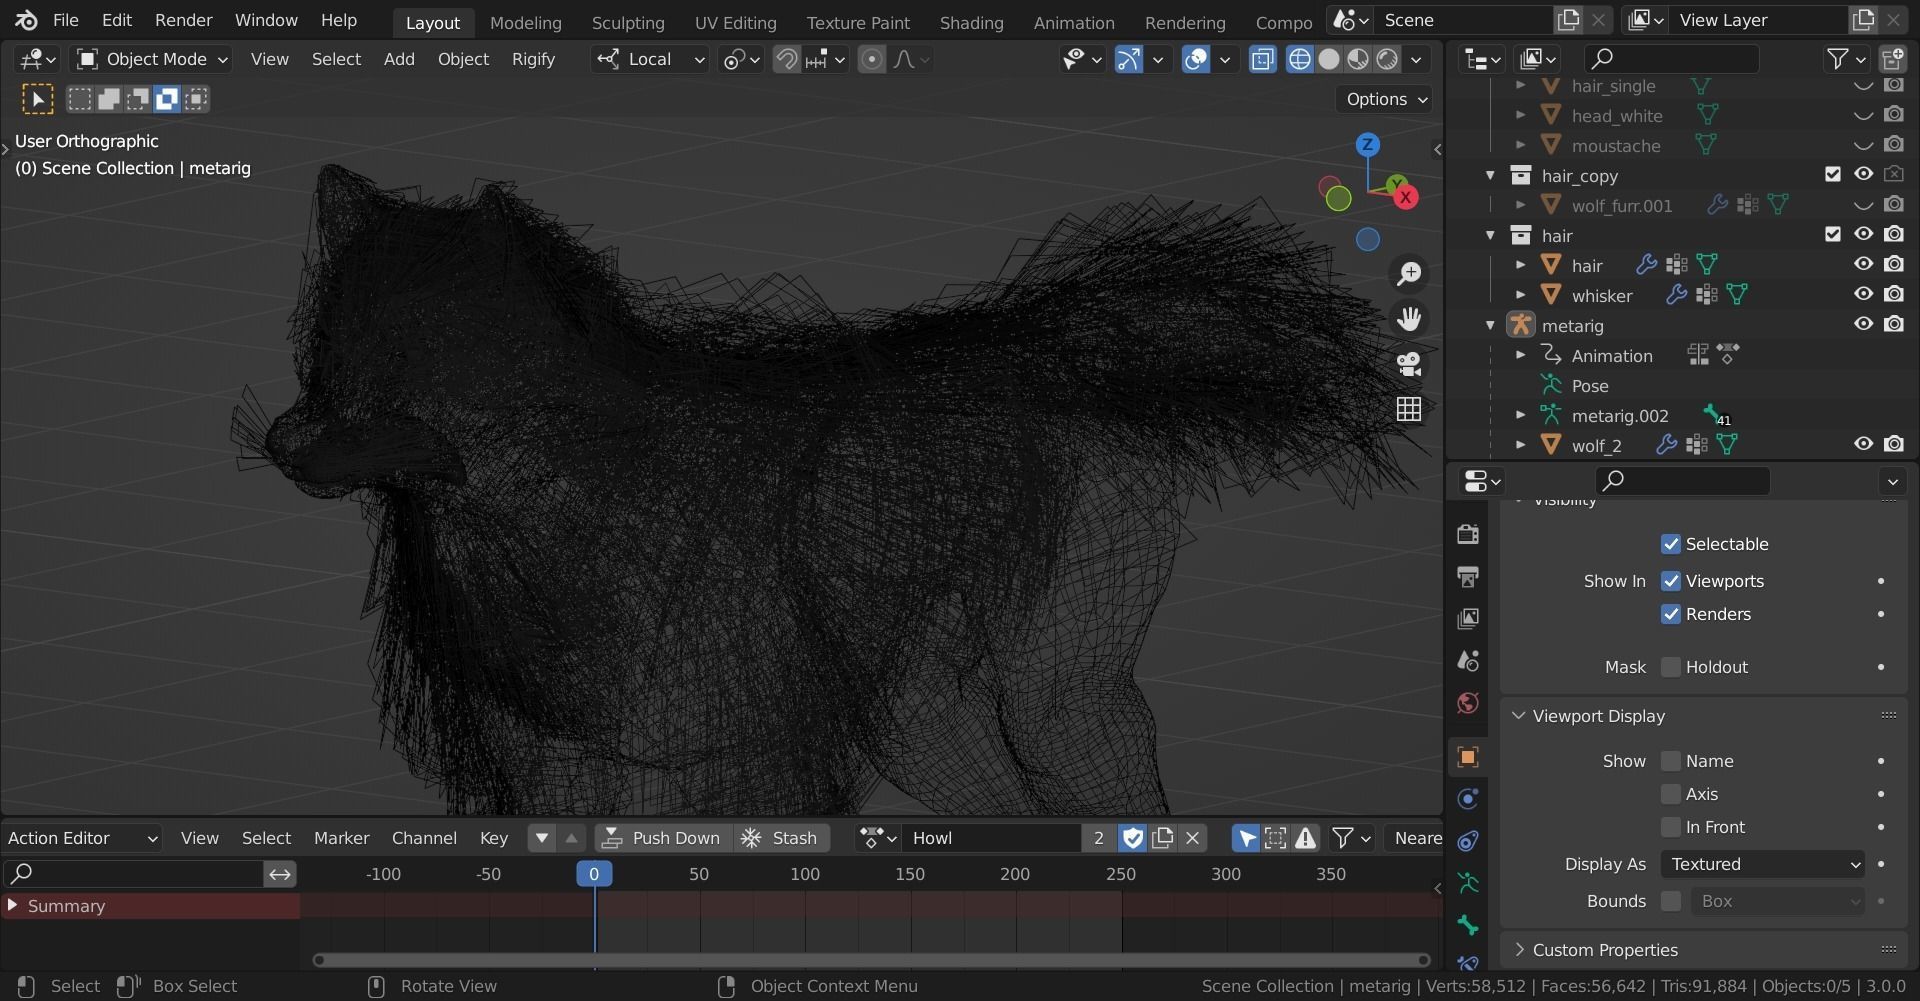Expand the Summary channel row
Viewport: 1920px width, 1001px height.
[12, 906]
